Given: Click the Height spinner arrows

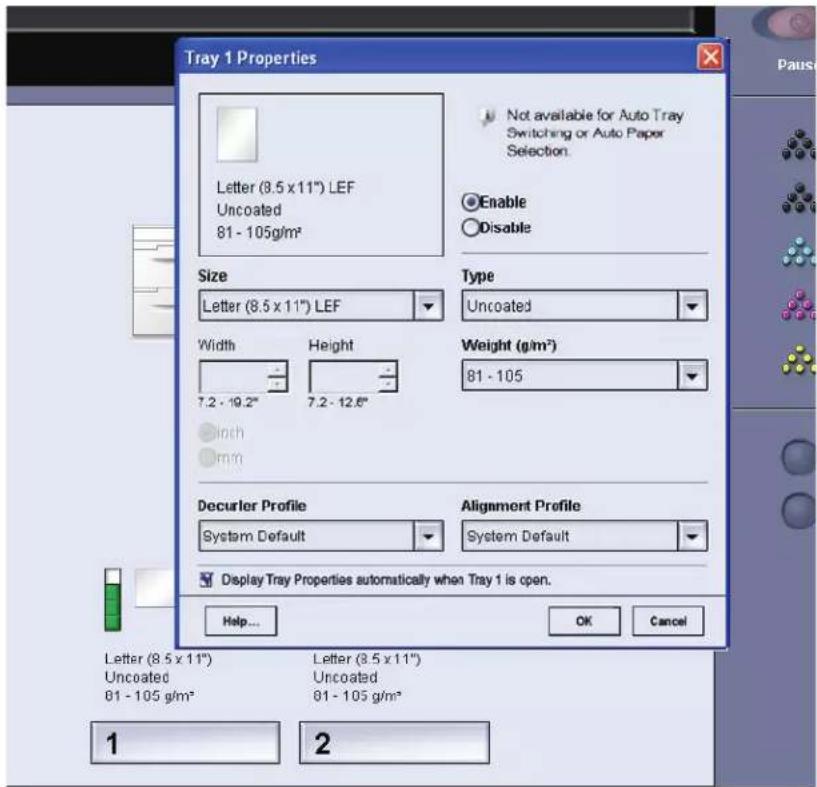Looking at the screenshot, I should point(387,377).
